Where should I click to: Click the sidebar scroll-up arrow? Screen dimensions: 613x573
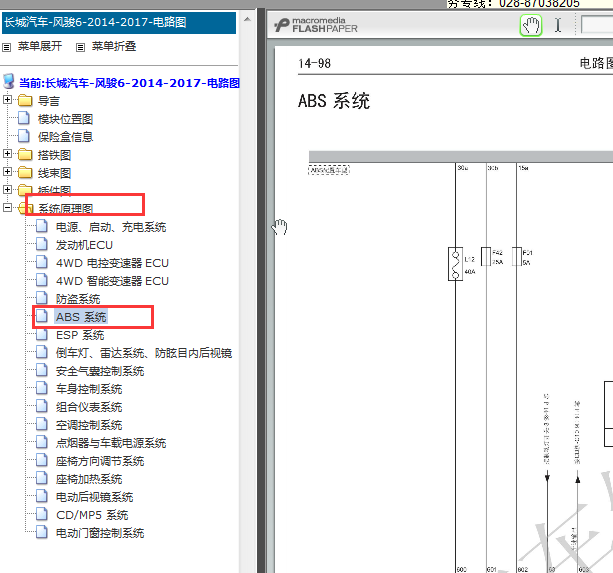(x=247, y=19)
